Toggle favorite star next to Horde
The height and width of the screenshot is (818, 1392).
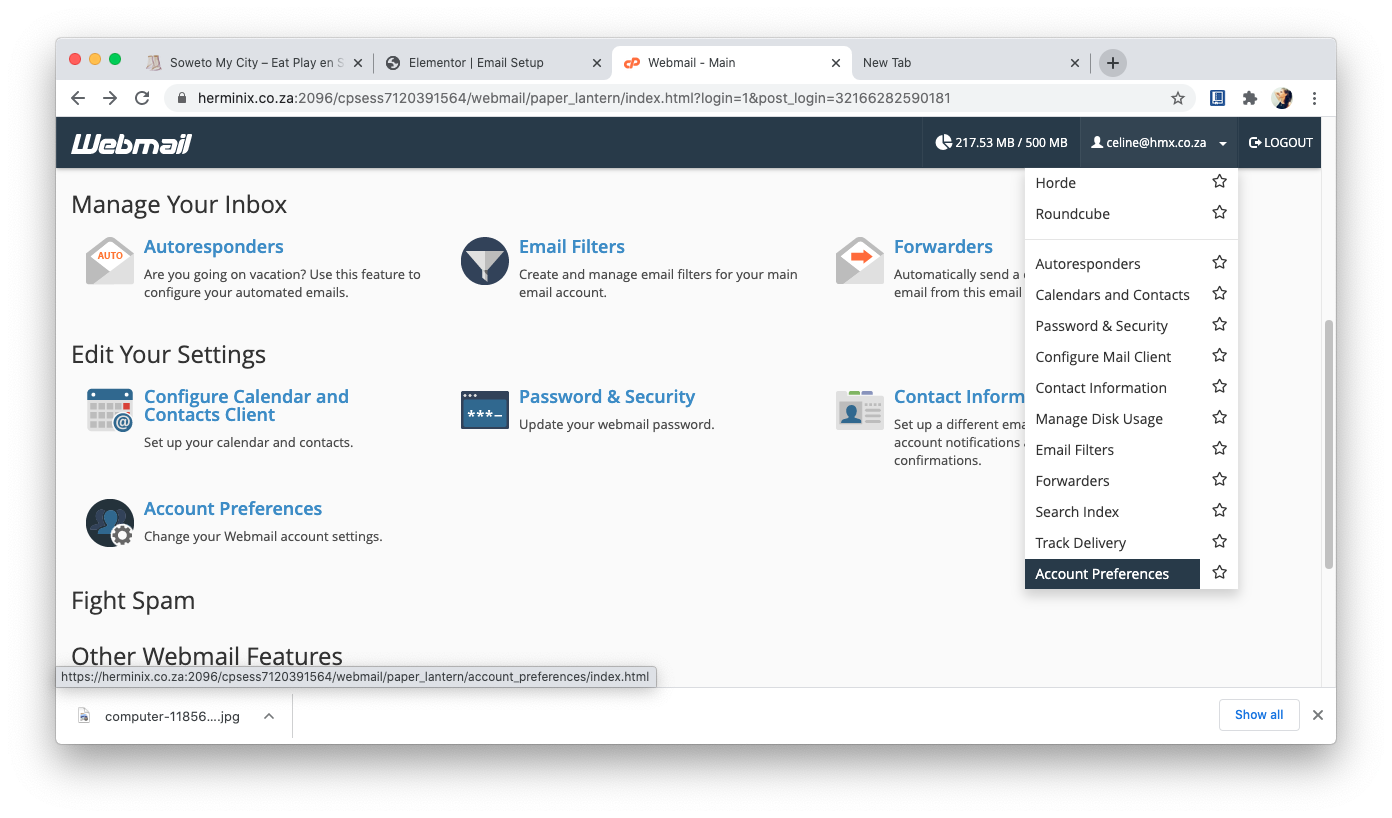coord(1219,182)
